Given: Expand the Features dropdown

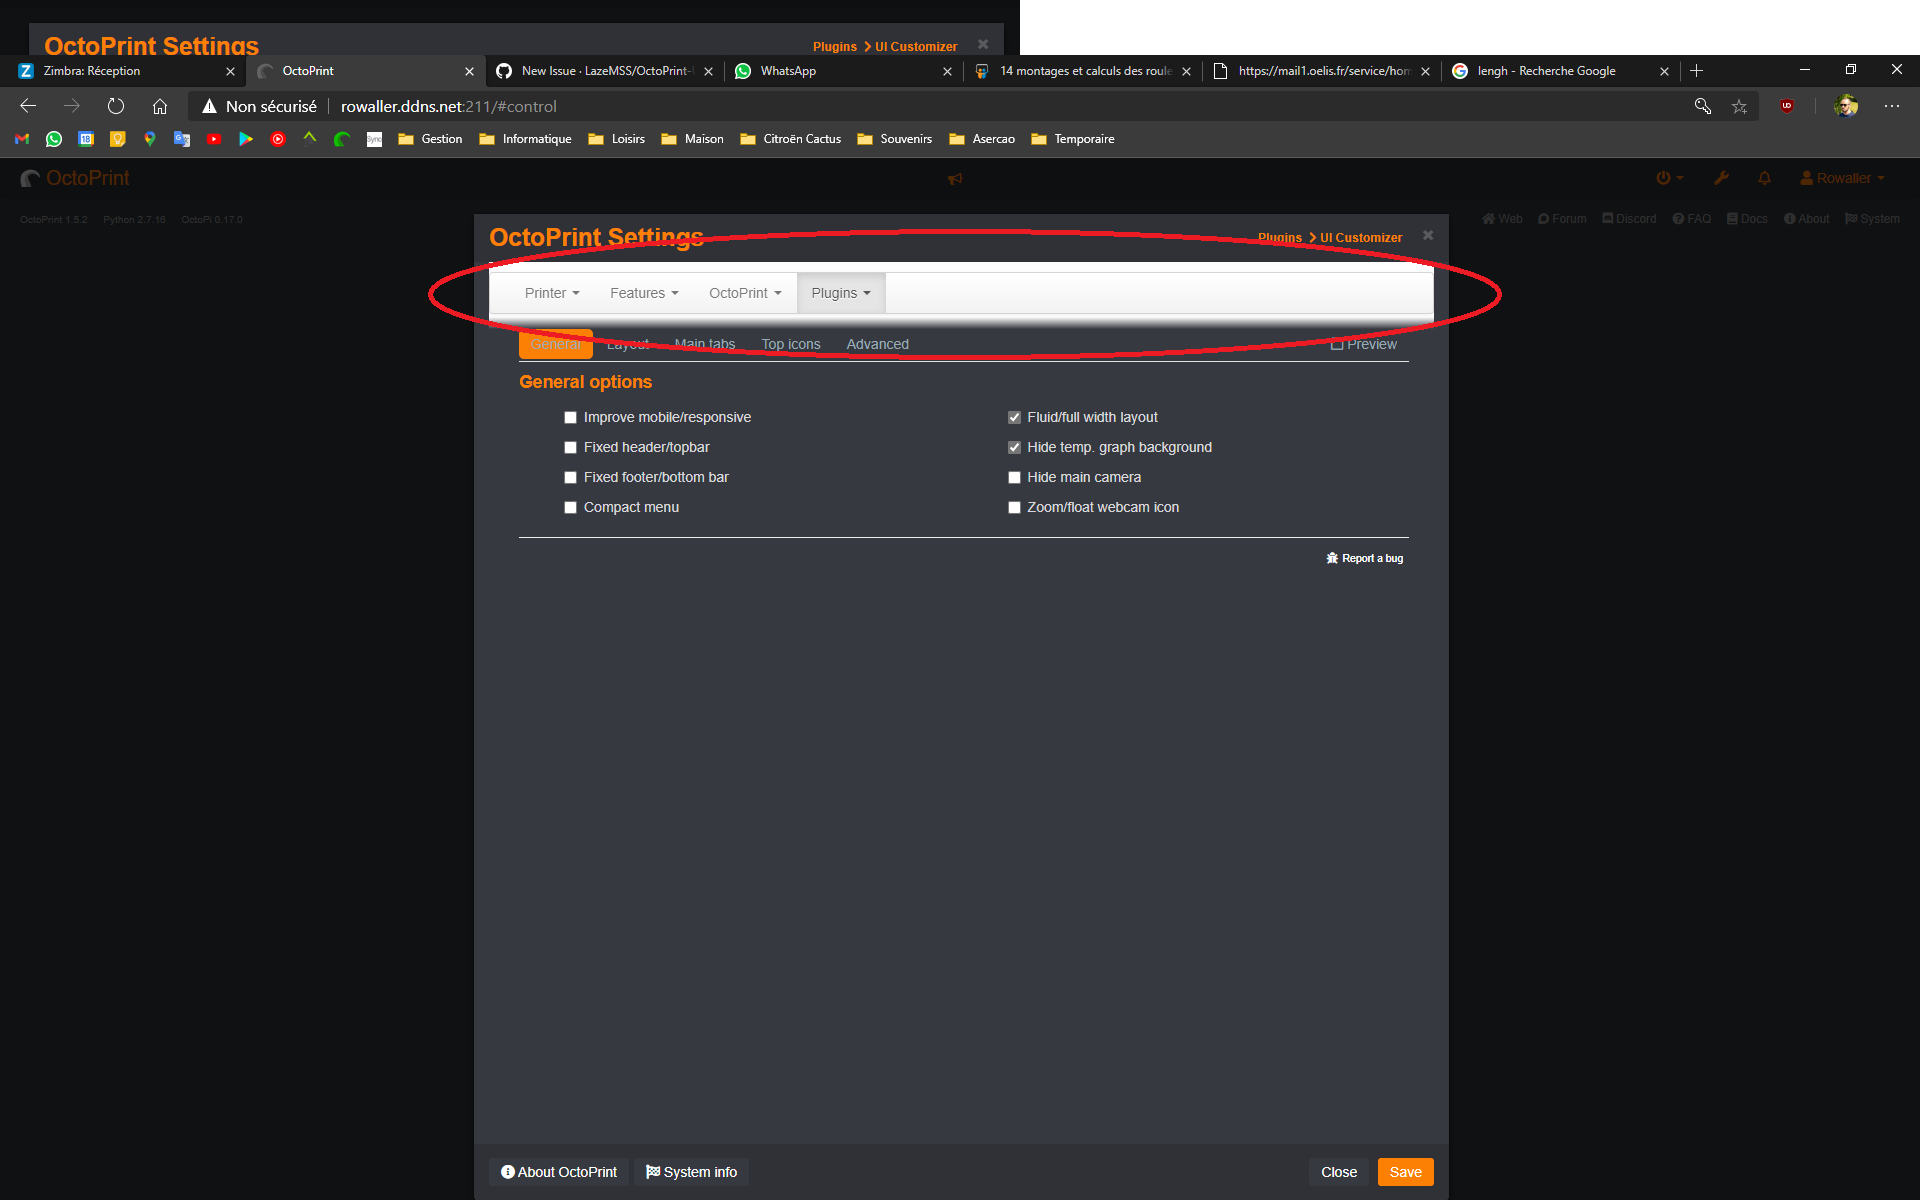Looking at the screenshot, I should click(x=643, y=292).
